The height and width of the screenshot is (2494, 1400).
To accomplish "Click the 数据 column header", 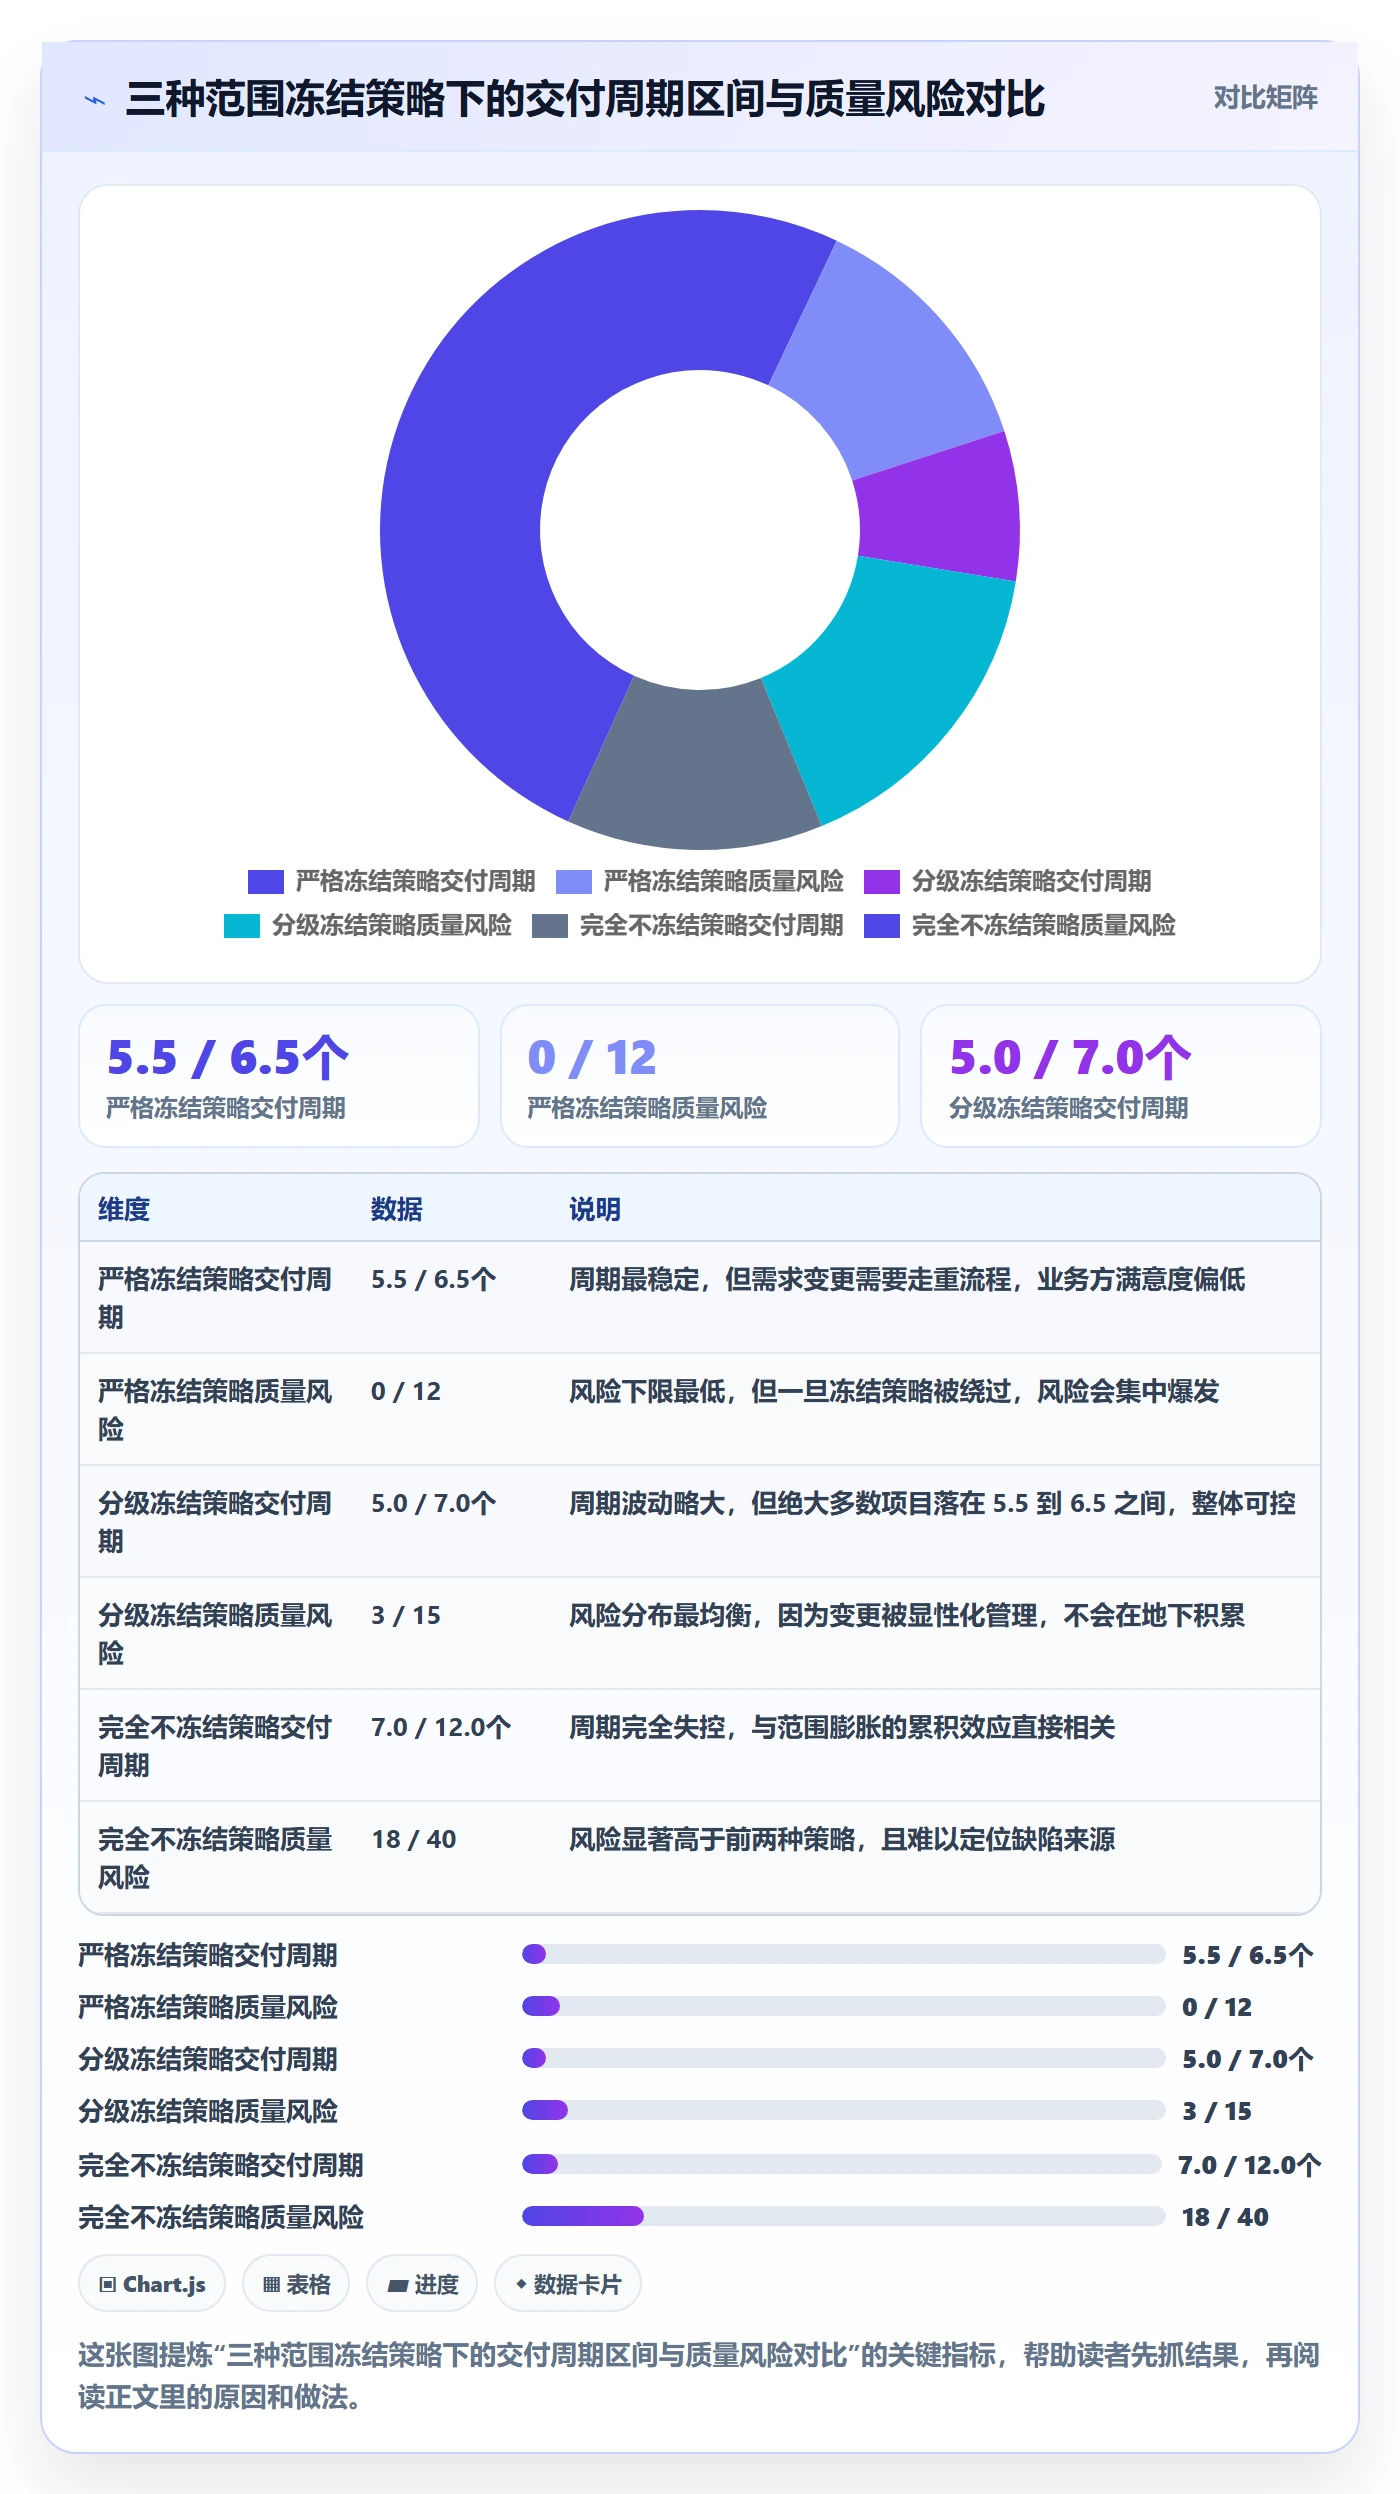I will 397,1209.
